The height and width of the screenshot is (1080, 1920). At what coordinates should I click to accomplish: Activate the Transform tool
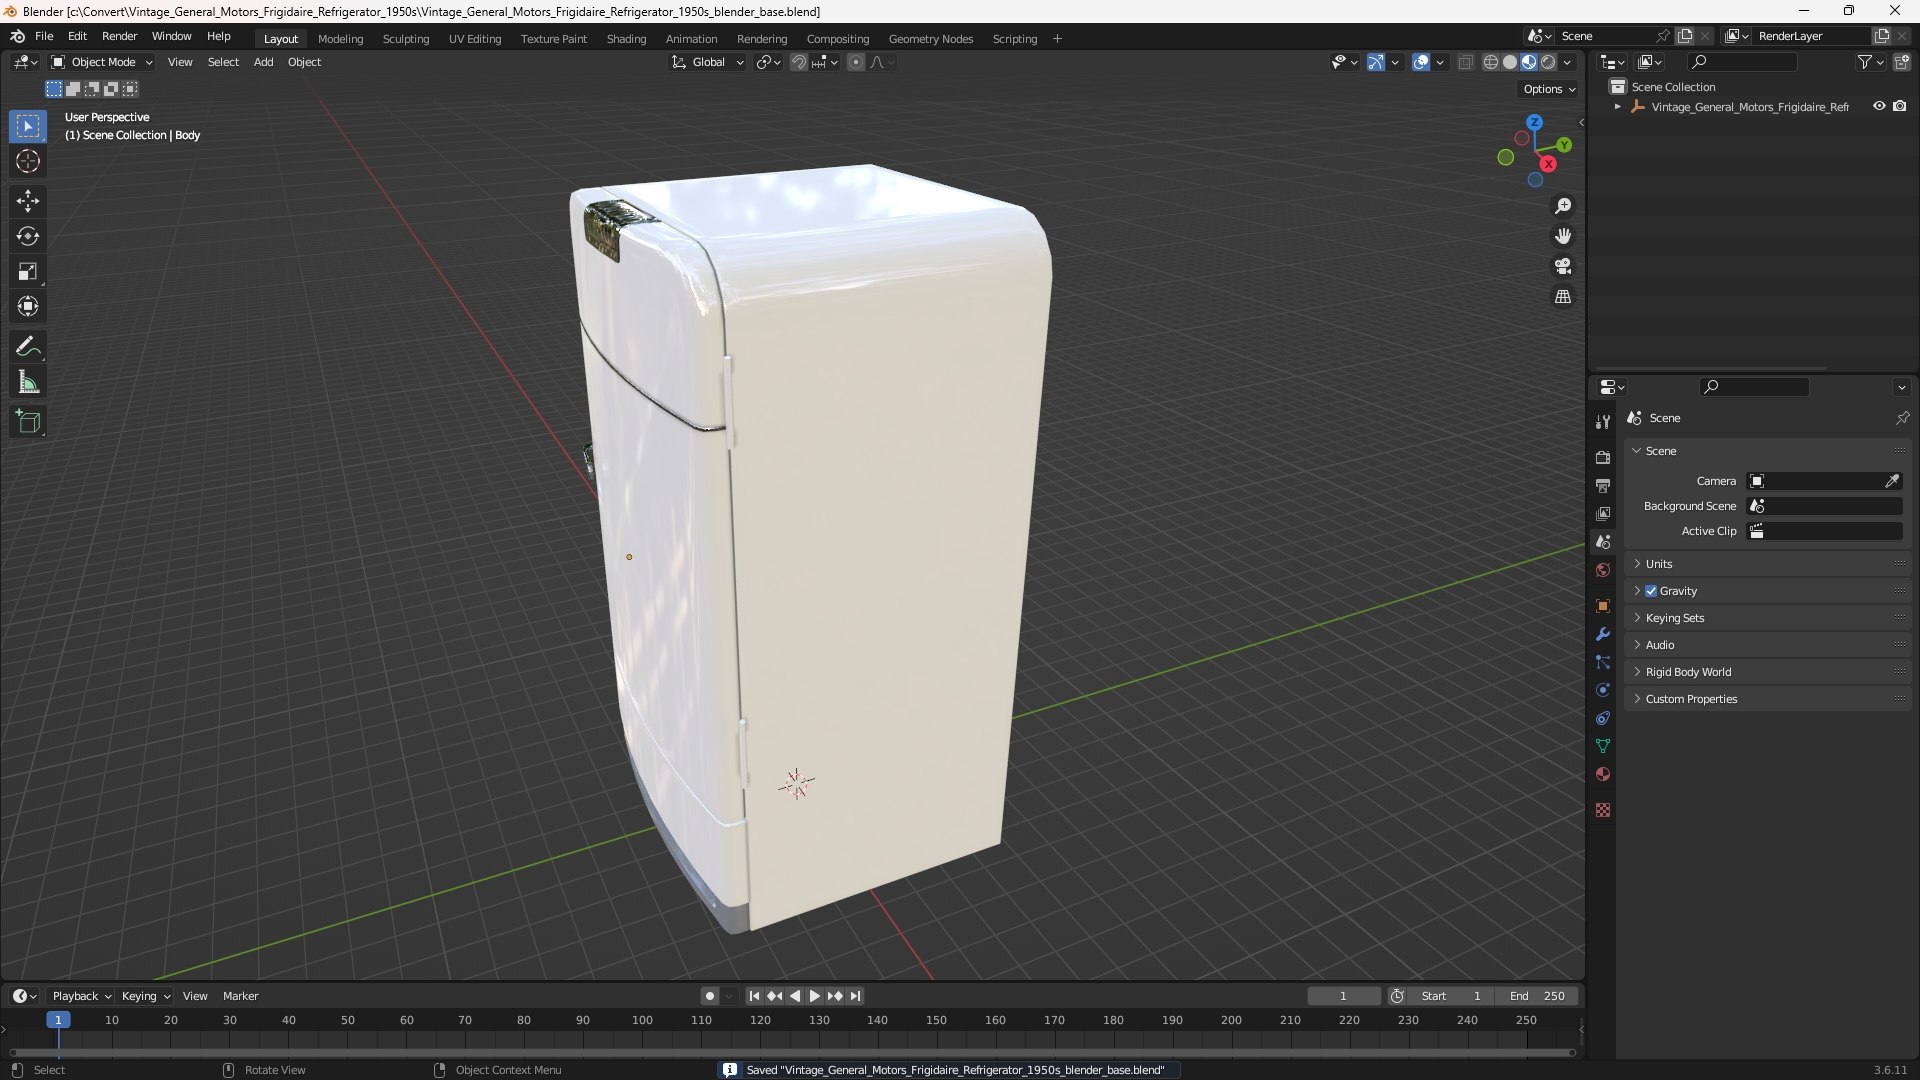28,306
